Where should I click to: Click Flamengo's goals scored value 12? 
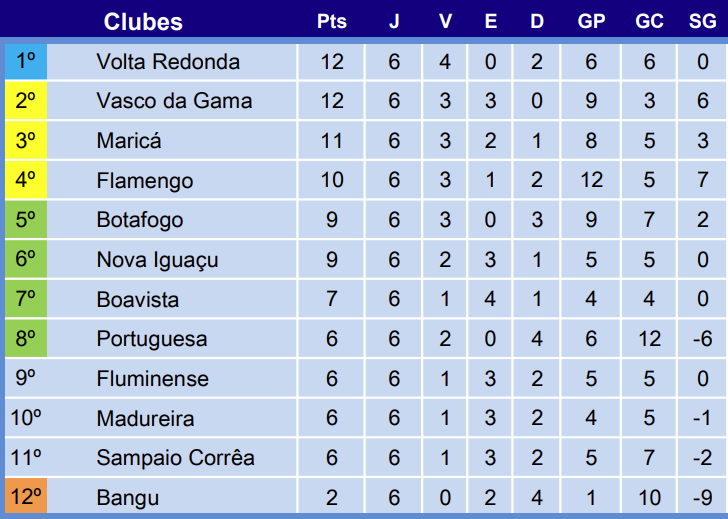591,181
